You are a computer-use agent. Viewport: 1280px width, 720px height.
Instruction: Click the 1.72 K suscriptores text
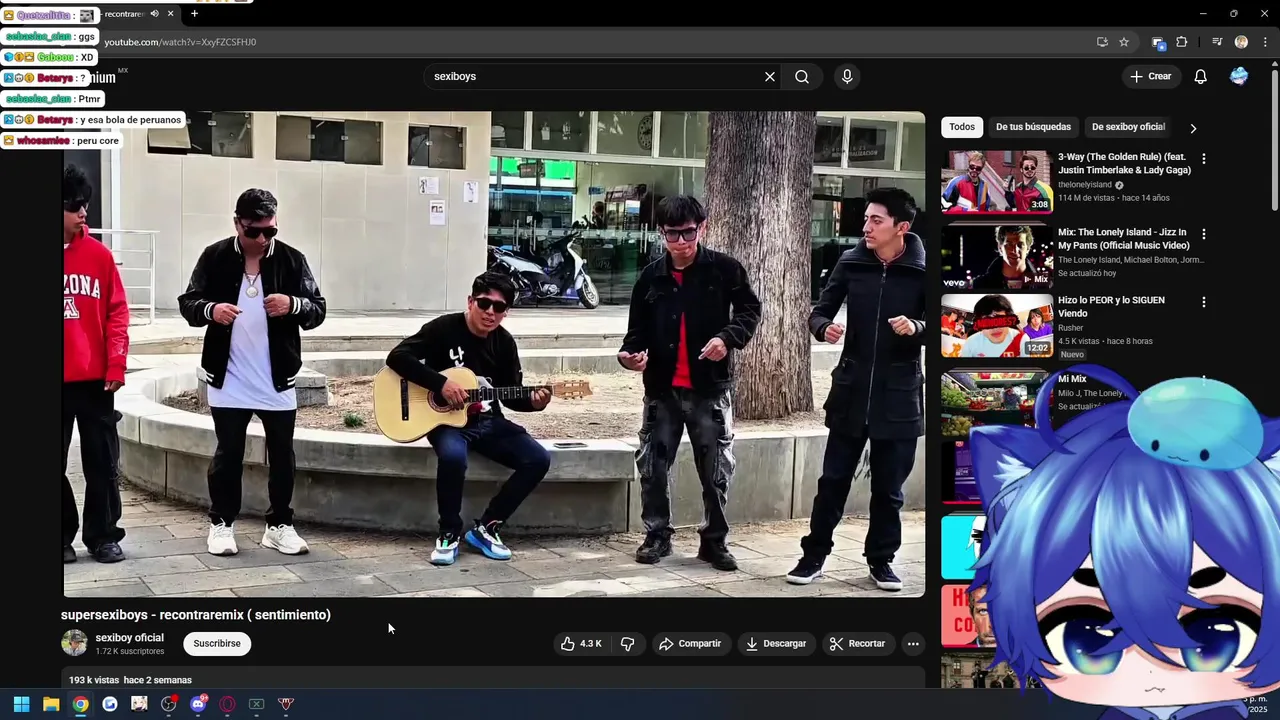130,651
